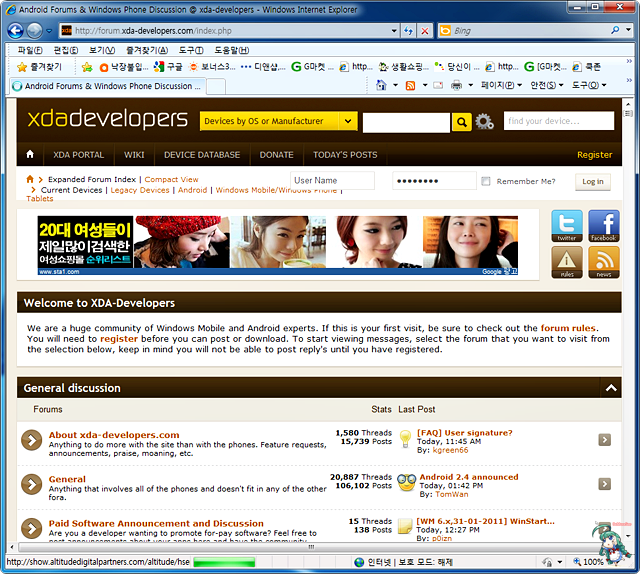This screenshot has height=574, width=640.
Task: Open the Twitter social icon
Action: 567,226
